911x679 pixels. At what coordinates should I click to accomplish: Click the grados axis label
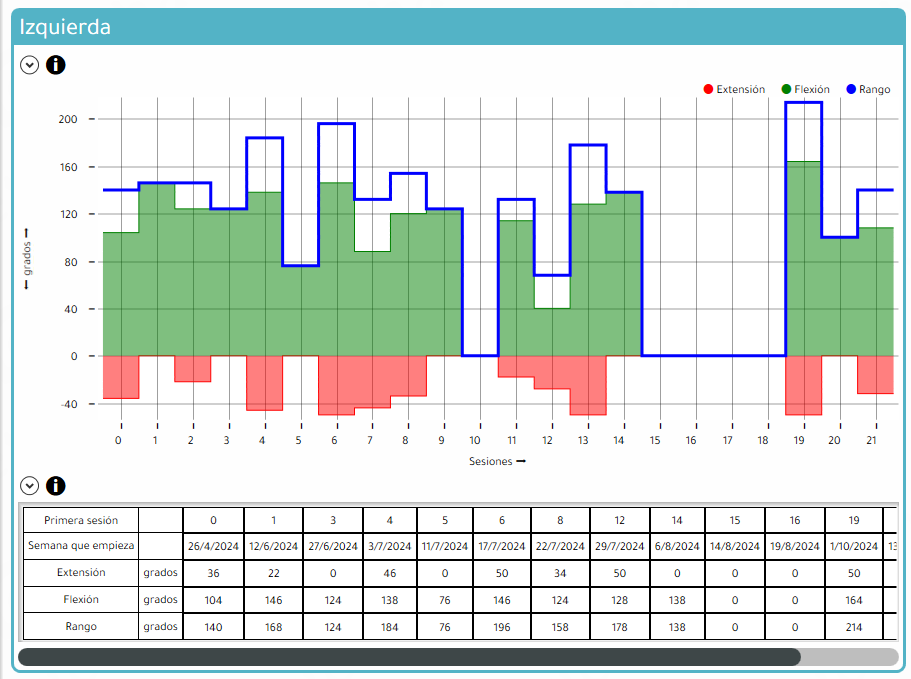click(27, 259)
